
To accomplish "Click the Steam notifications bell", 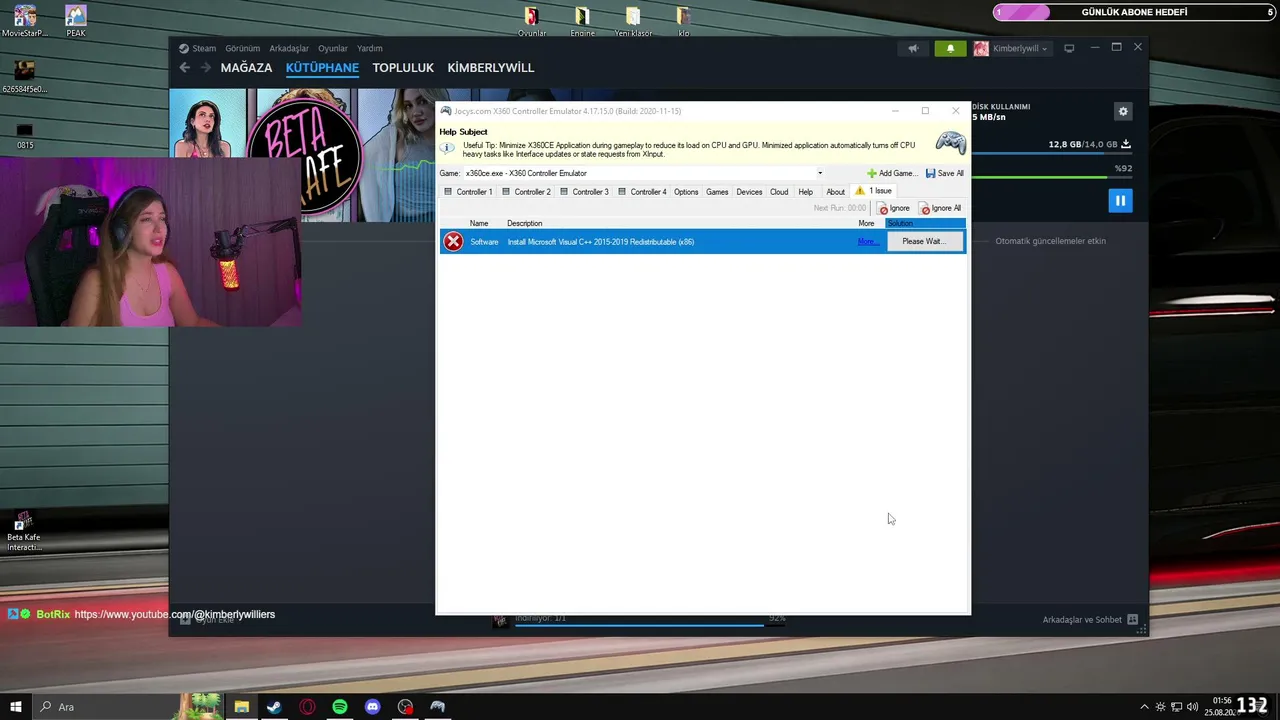I will pos(950,48).
